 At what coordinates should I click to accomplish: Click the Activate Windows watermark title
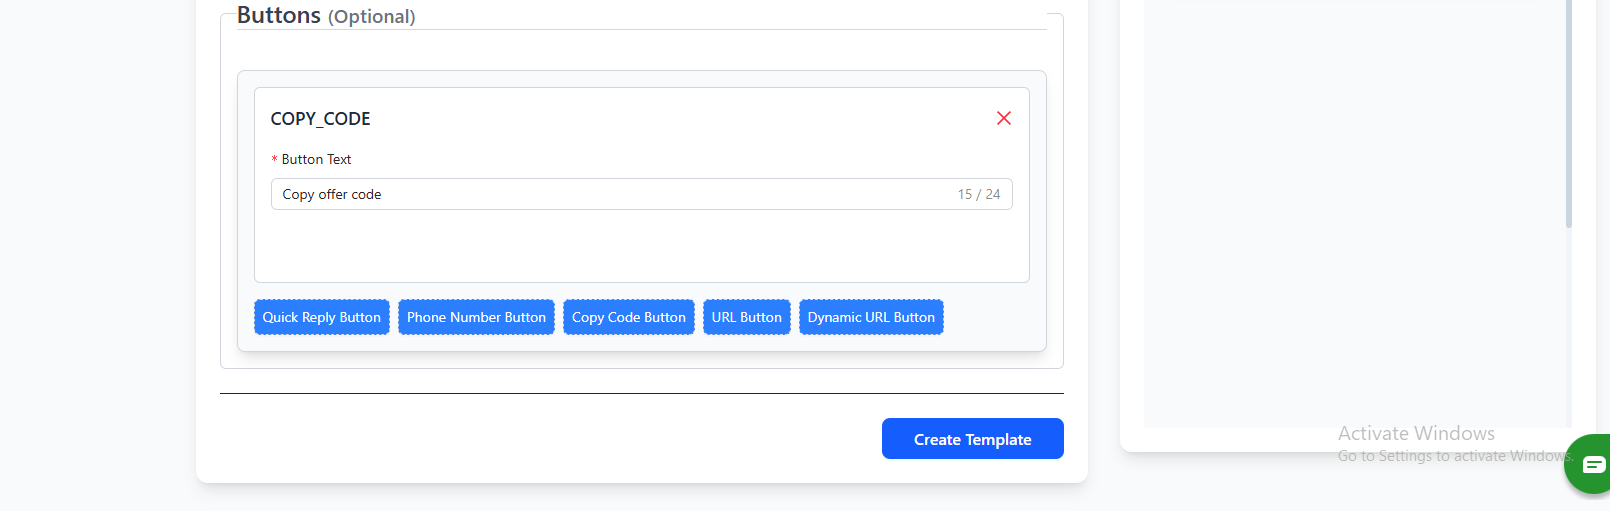(x=1416, y=433)
